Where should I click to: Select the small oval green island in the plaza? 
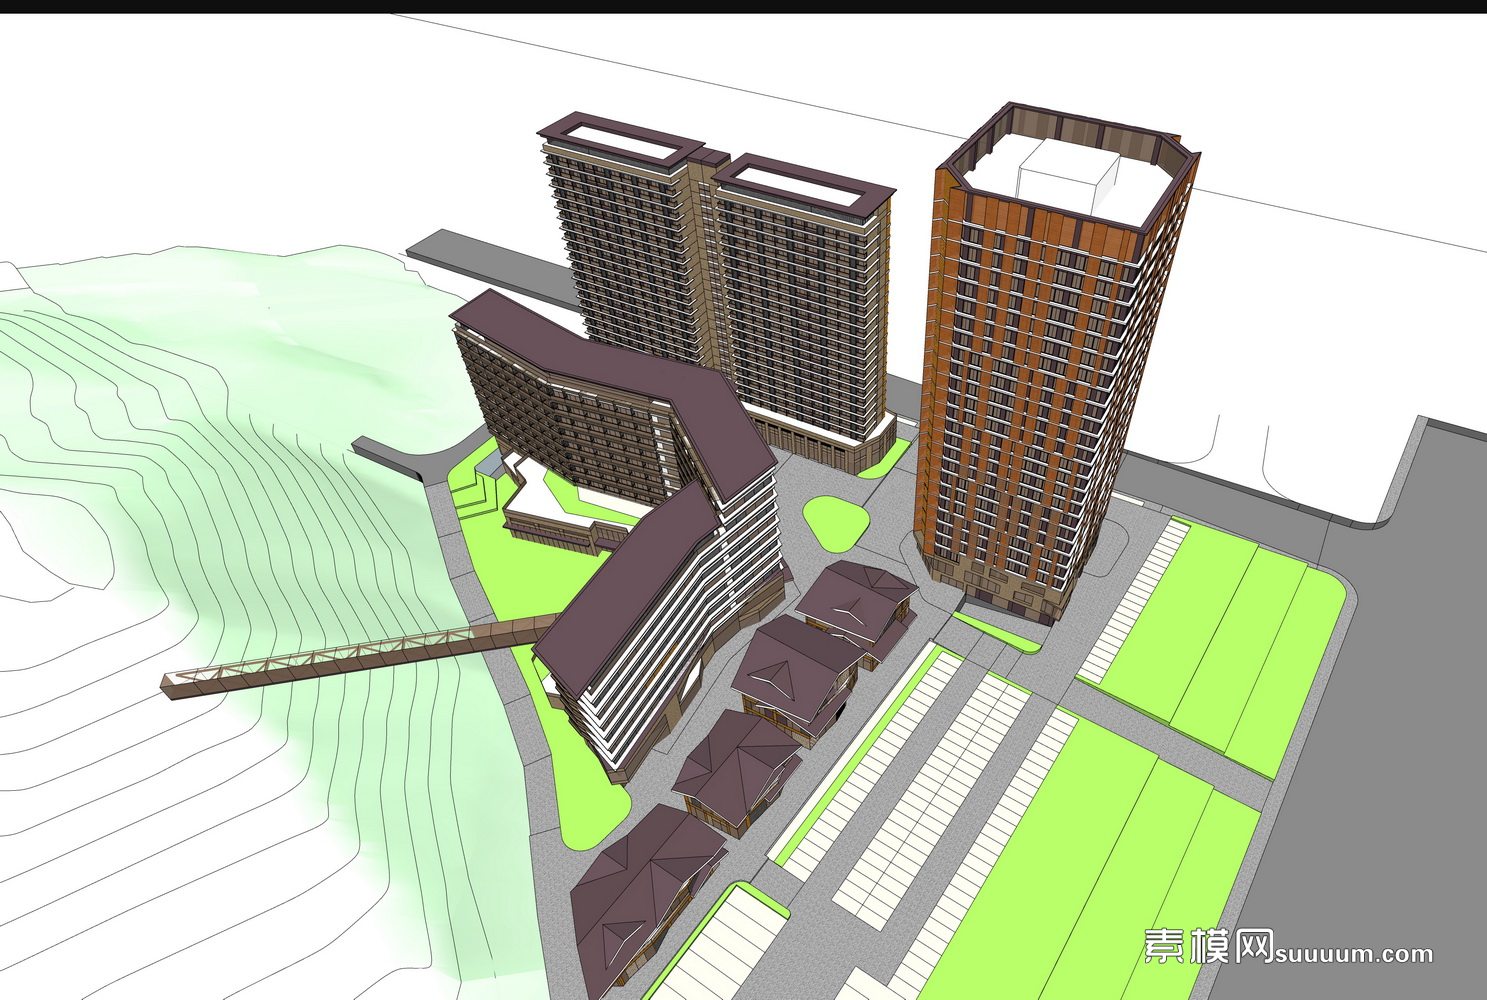pyautogui.click(x=835, y=522)
